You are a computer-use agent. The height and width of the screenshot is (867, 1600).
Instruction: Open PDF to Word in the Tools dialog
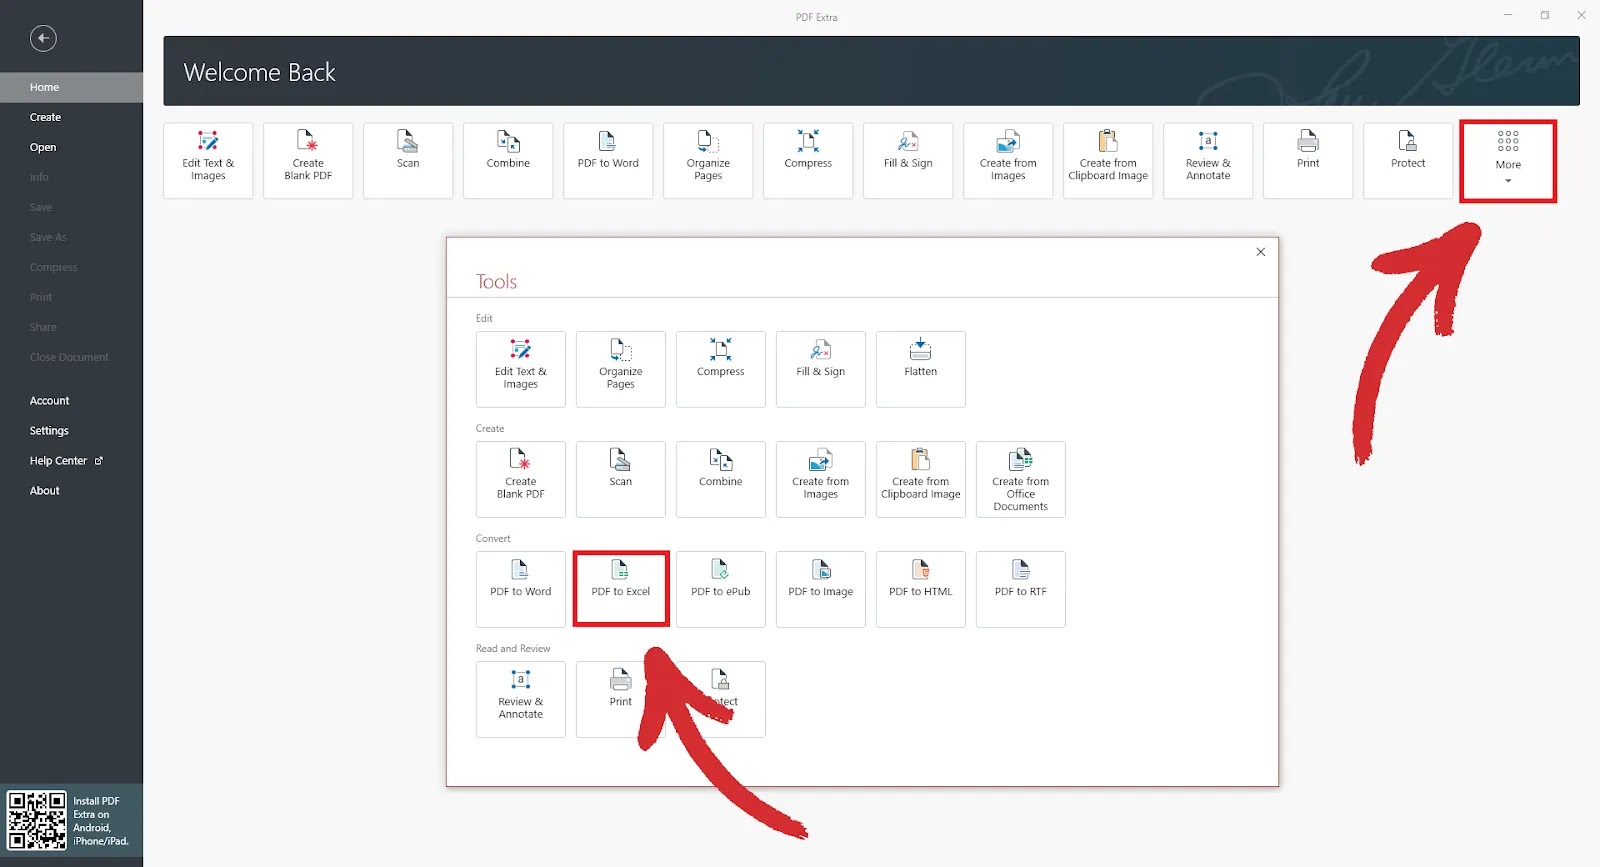521,589
